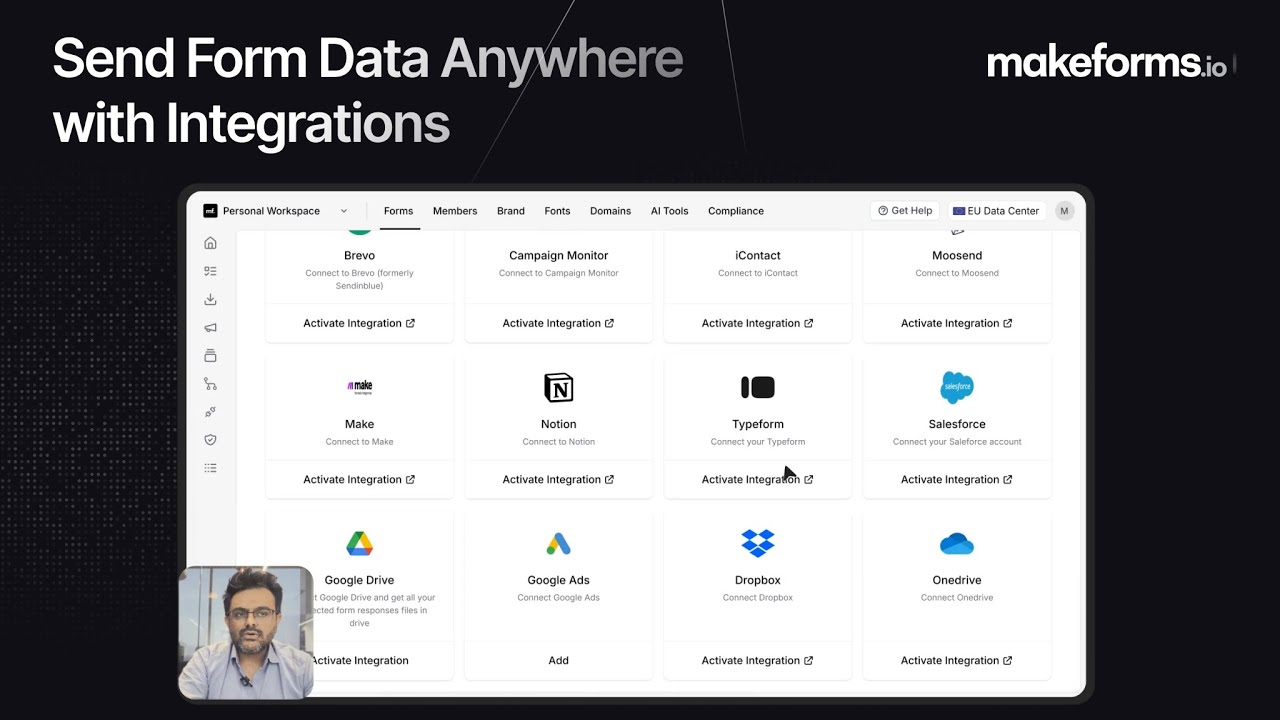Click 'Connect your Saleforce account' text
This screenshot has height=720, width=1280.
(957, 441)
